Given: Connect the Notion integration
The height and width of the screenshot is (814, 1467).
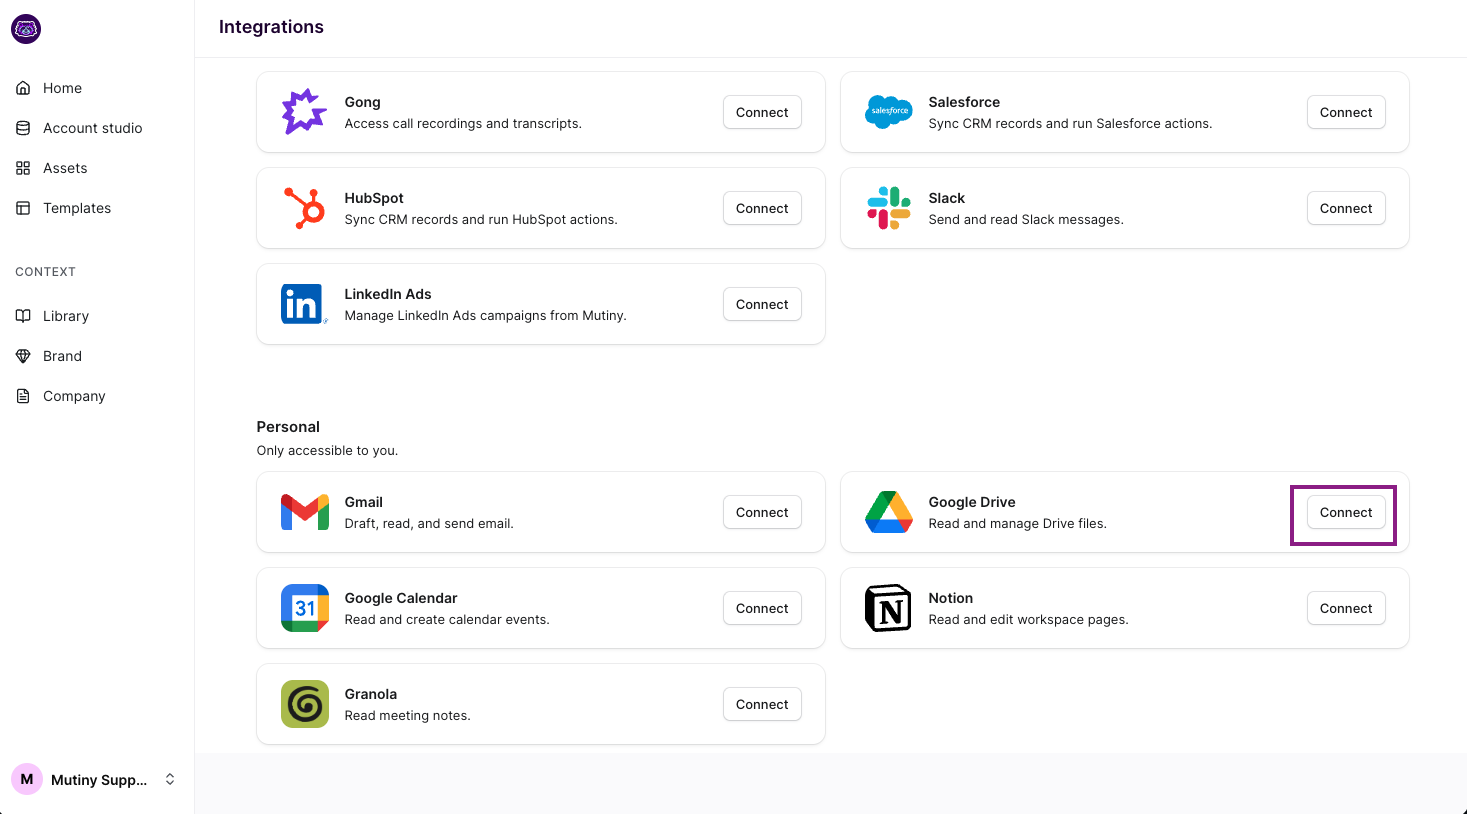Looking at the screenshot, I should pyautogui.click(x=1346, y=608).
